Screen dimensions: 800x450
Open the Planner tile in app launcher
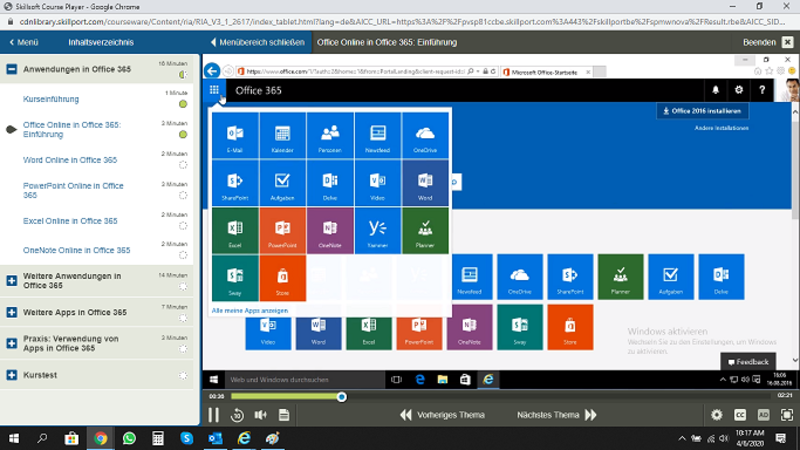point(425,231)
